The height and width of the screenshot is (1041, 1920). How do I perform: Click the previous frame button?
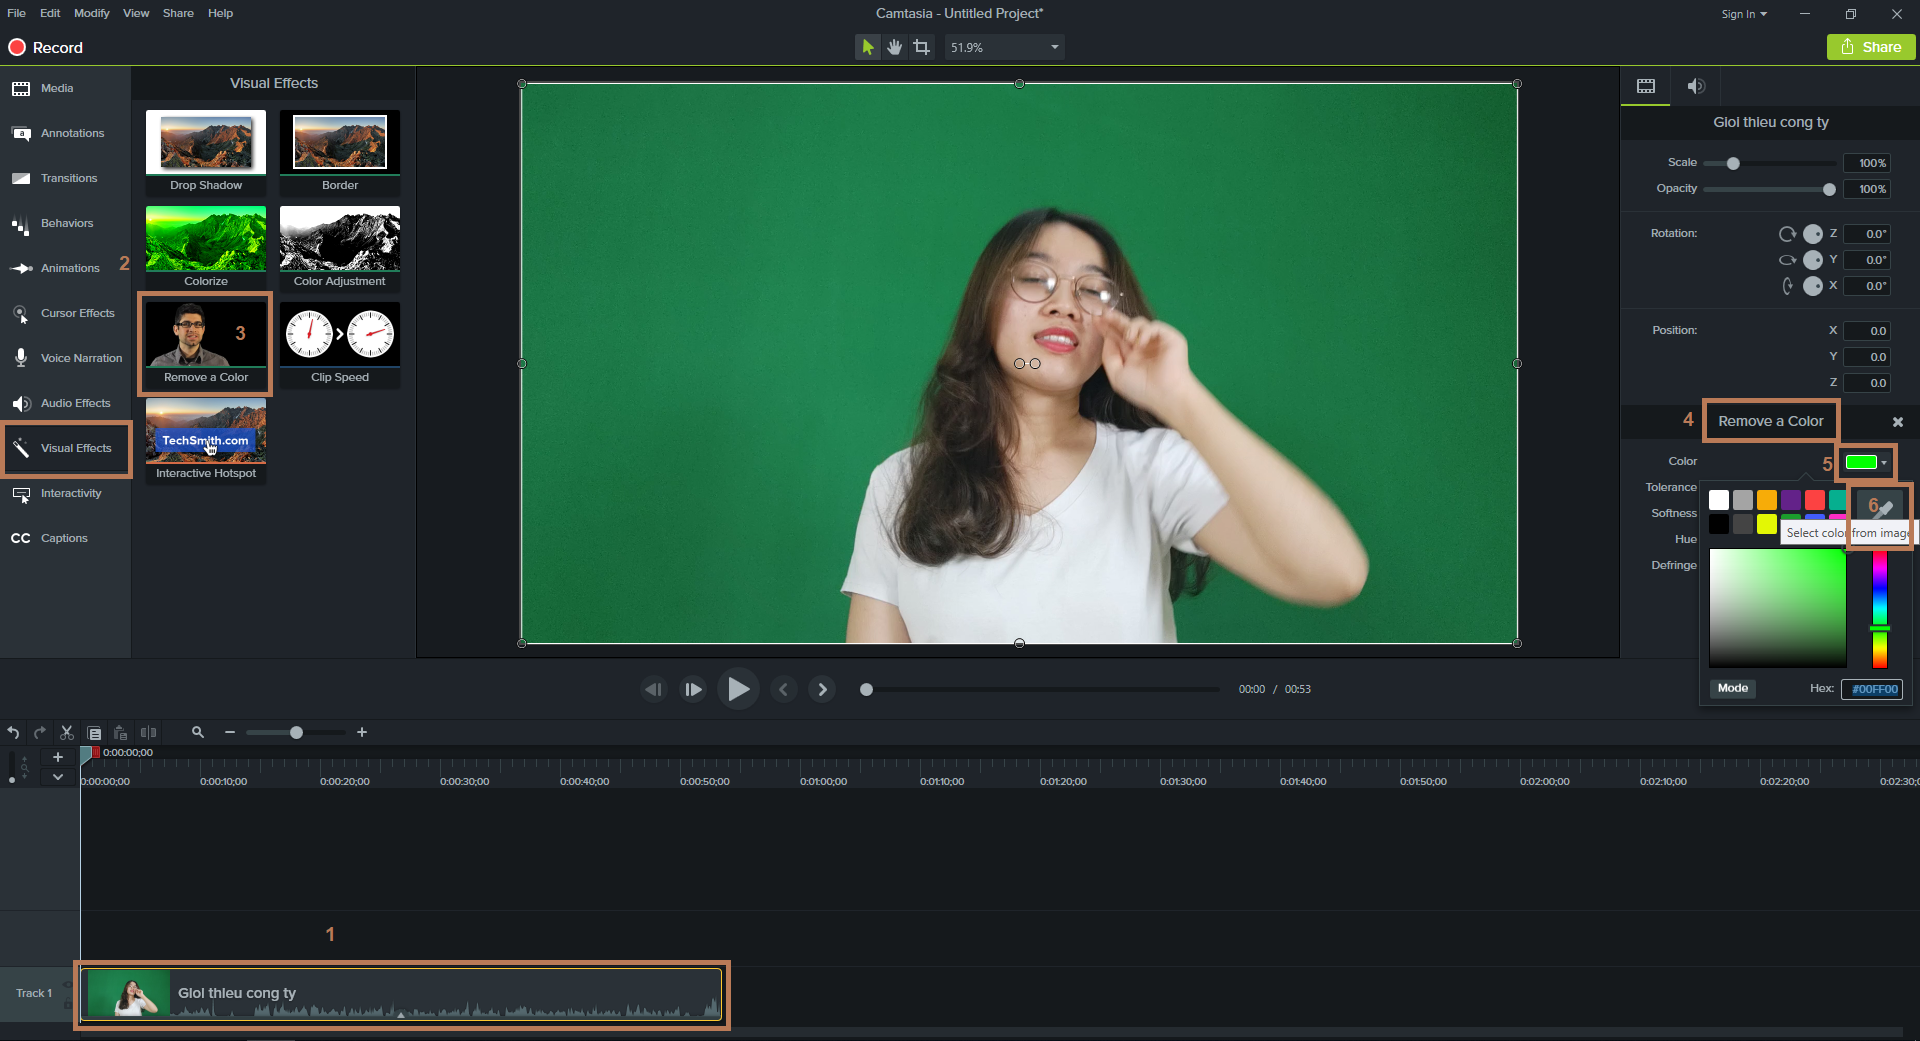654,689
